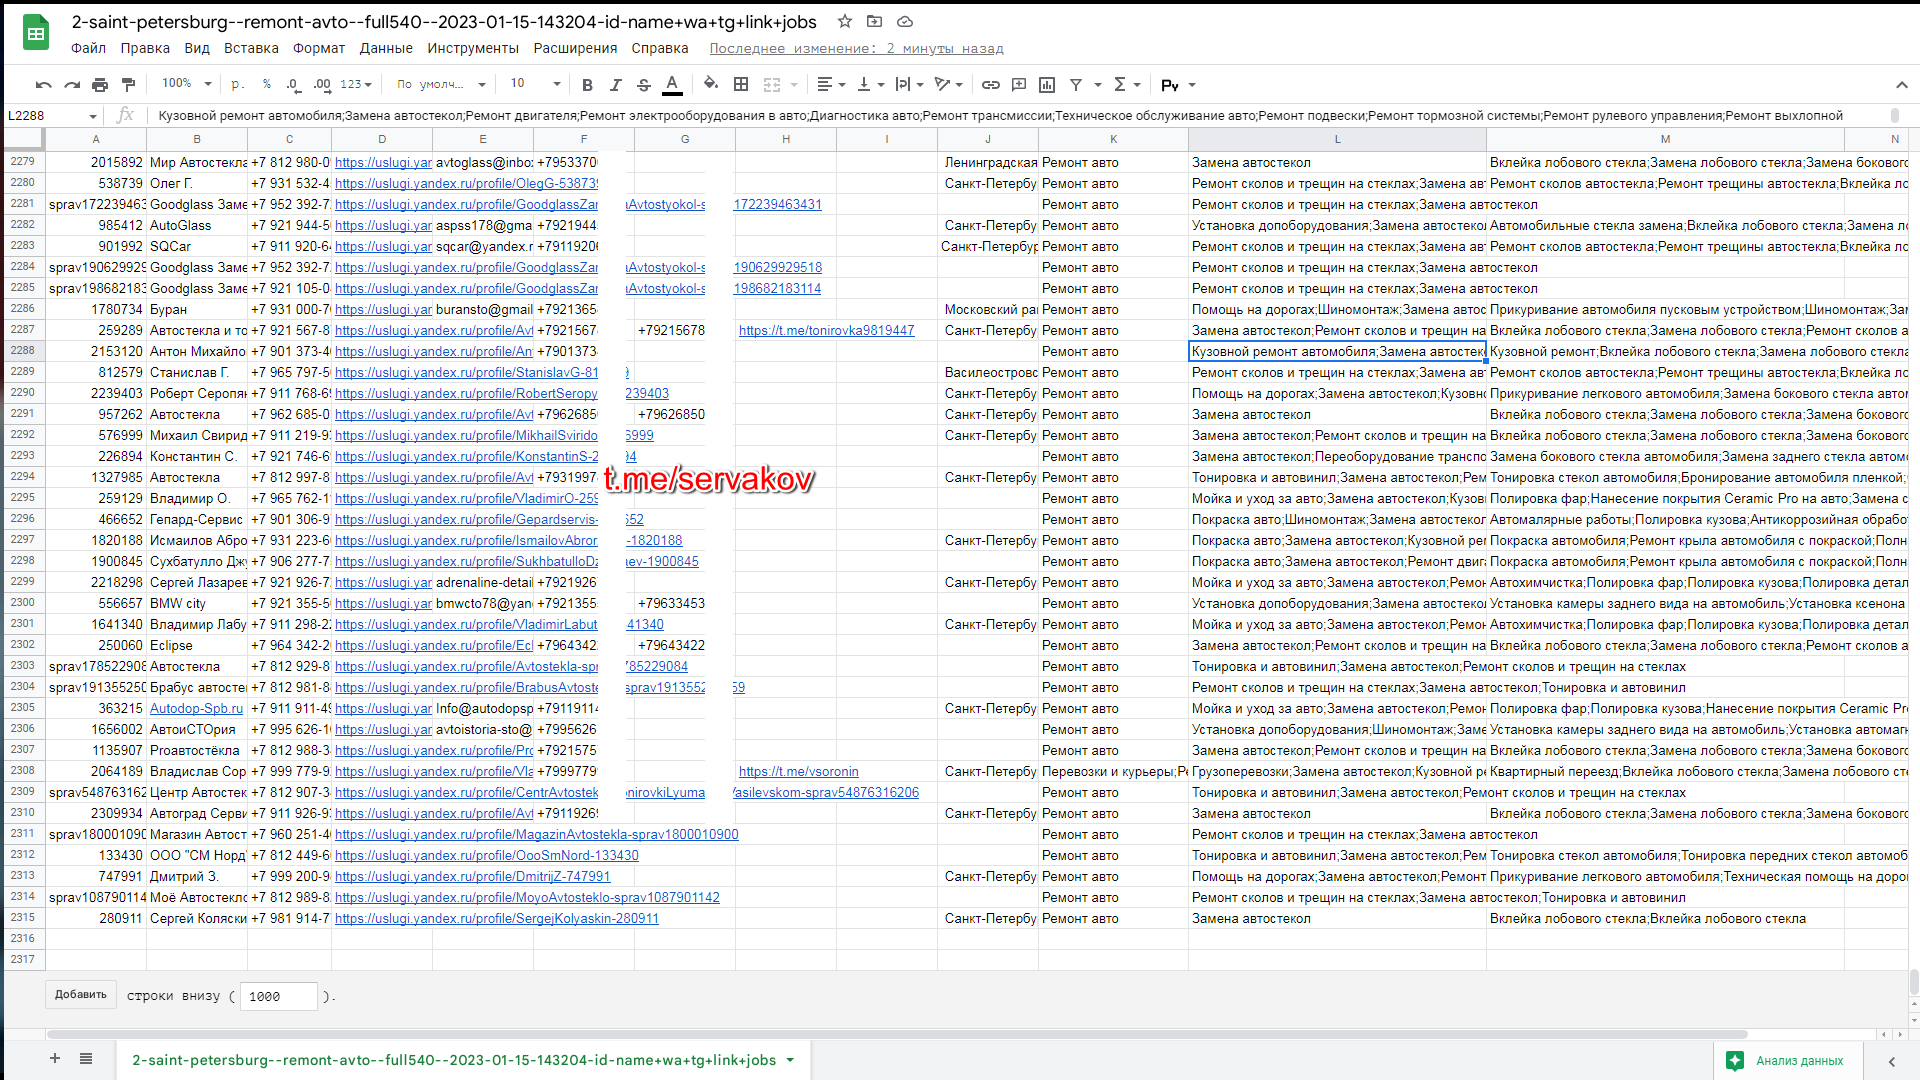Open cell borders options

(x=741, y=85)
